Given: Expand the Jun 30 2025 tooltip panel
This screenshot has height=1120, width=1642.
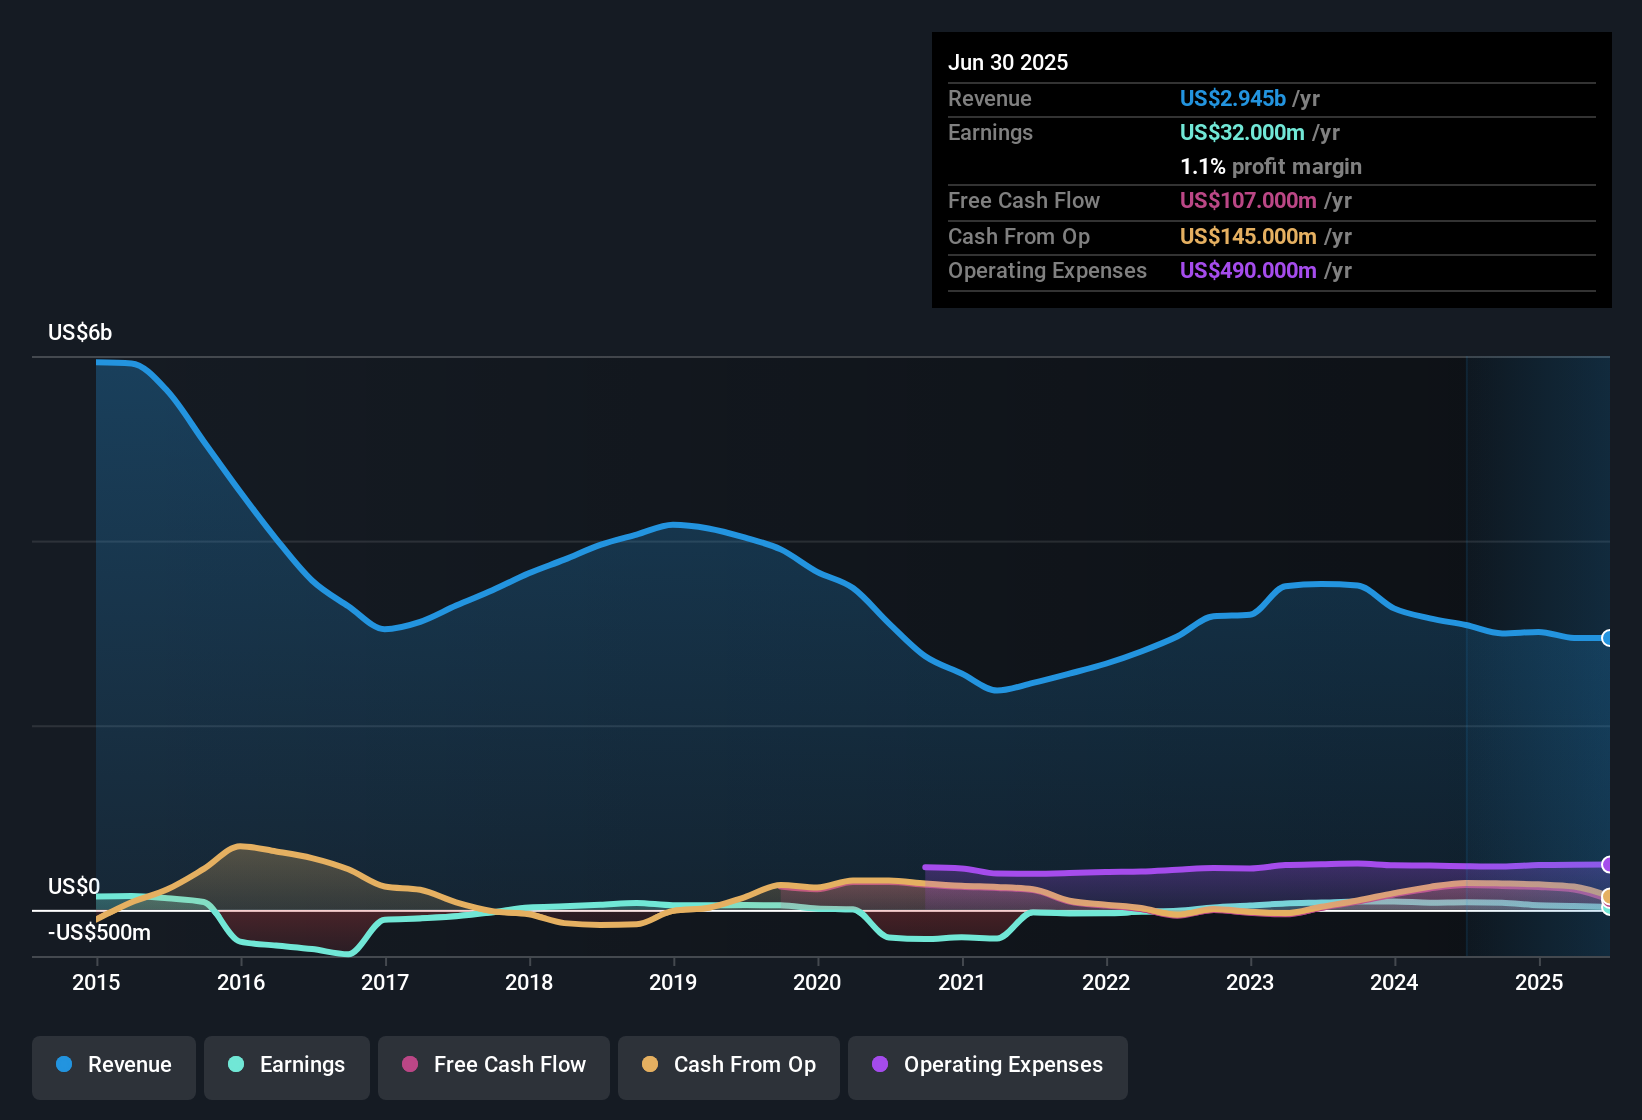Looking at the screenshot, I should (1271, 170).
